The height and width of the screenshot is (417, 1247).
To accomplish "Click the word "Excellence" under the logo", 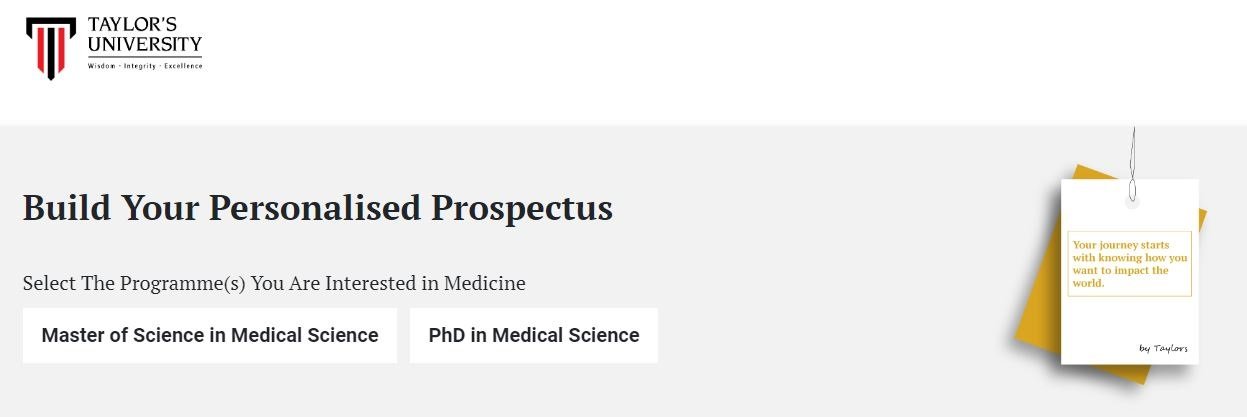I will (x=183, y=66).
